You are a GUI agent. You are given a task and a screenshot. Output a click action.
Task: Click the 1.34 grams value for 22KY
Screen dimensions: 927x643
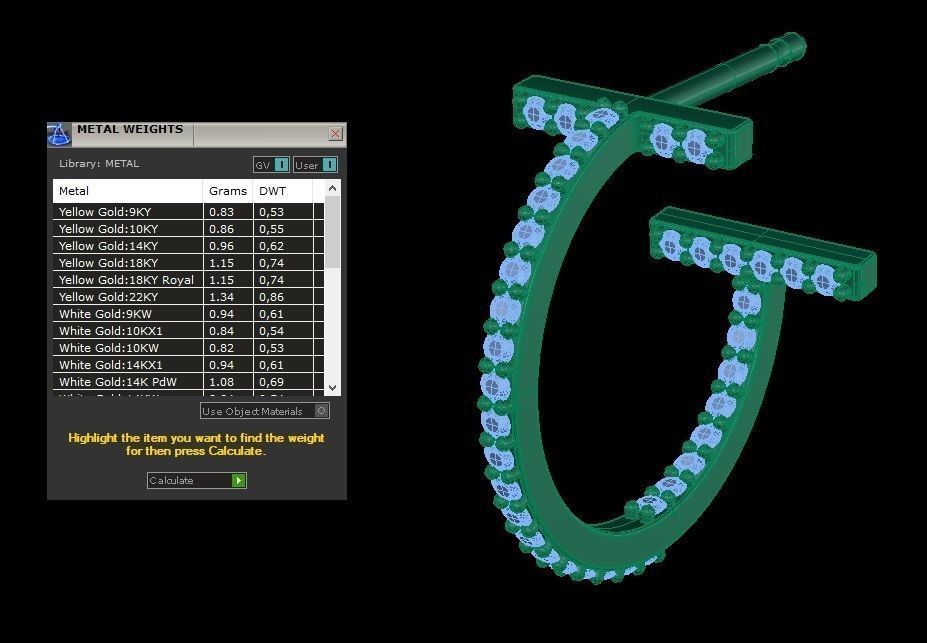pyautogui.click(x=222, y=297)
